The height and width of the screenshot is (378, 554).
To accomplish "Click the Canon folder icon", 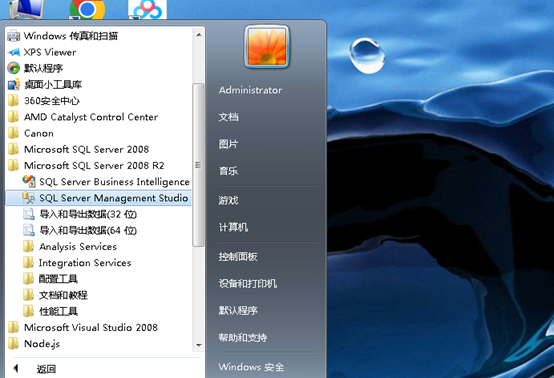I will tap(13, 133).
